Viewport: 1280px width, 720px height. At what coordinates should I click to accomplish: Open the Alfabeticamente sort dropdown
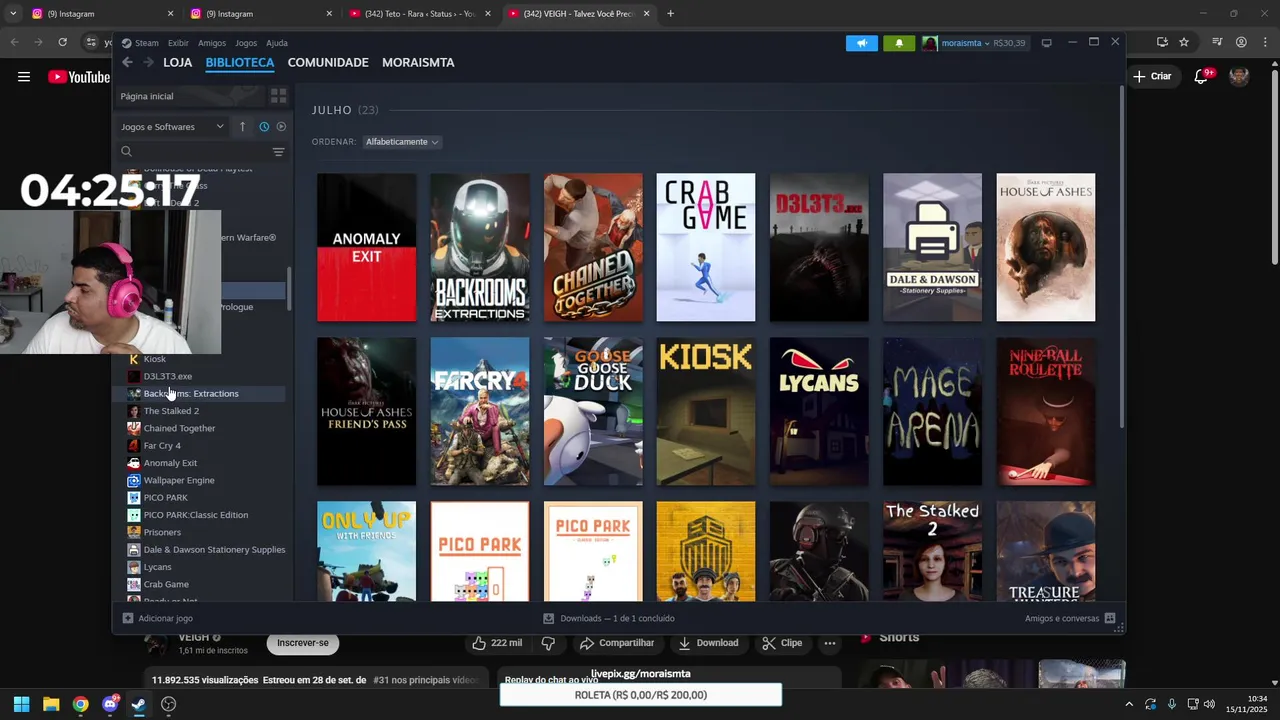(x=402, y=142)
